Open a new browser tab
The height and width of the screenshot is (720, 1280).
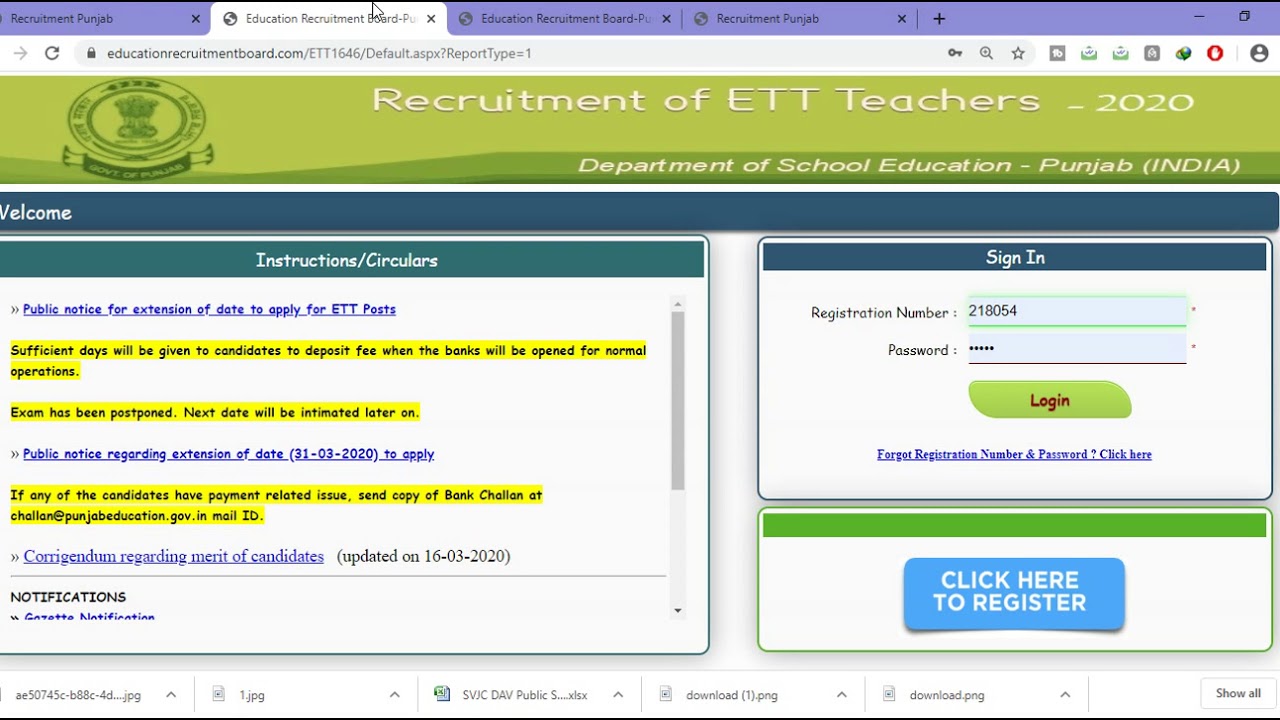click(939, 18)
